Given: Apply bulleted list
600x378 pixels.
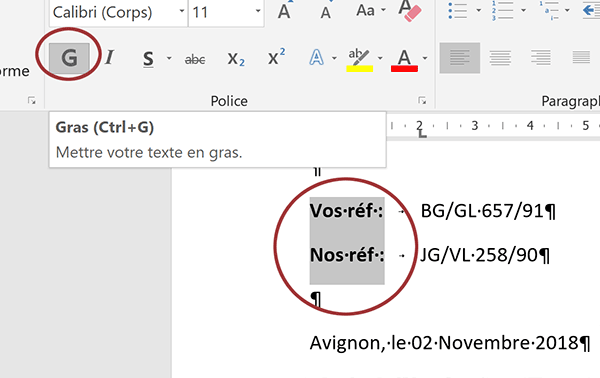Looking at the screenshot, I should pos(458,11).
